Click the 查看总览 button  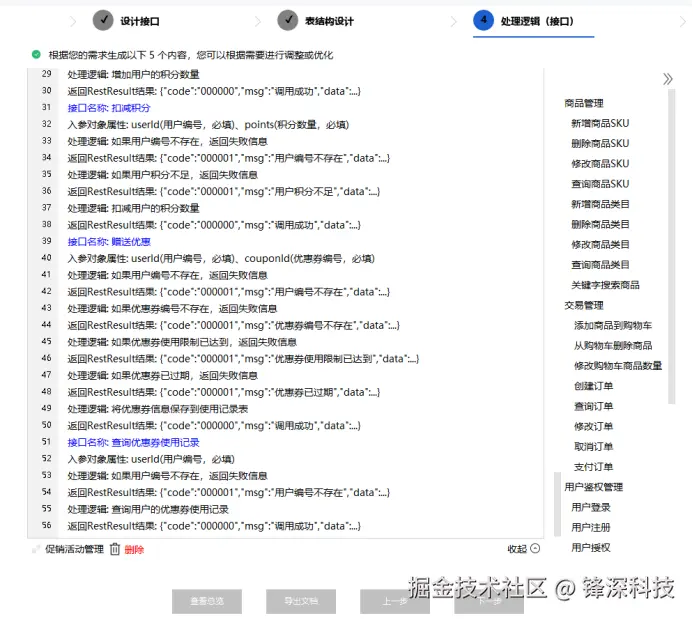pos(207,601)
